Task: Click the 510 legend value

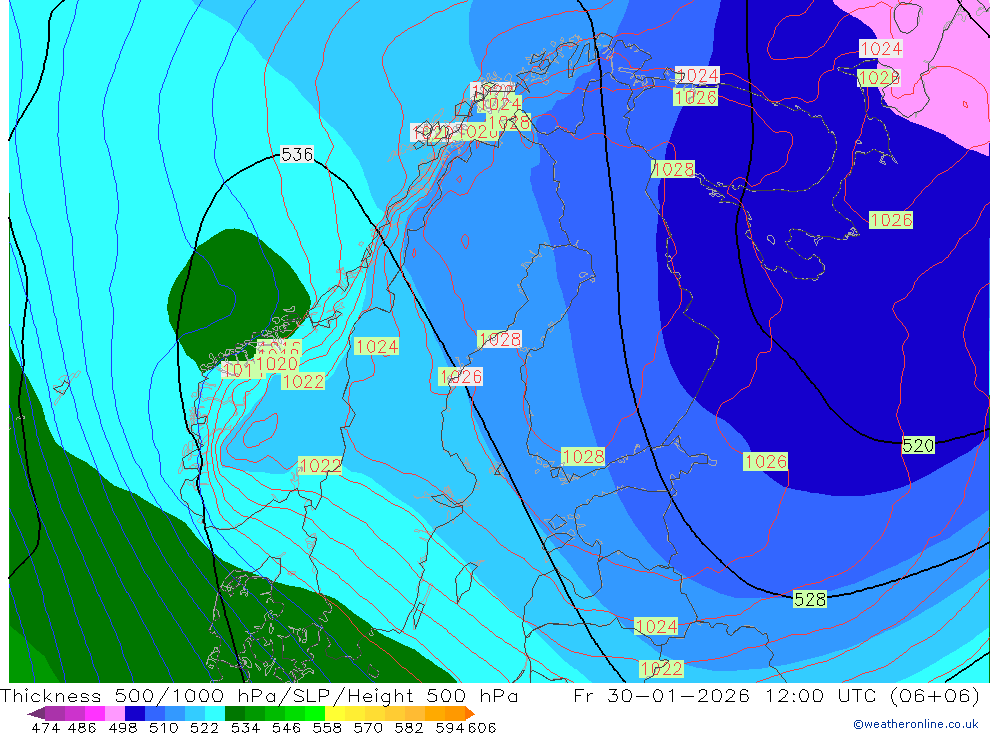Action: pos(163,728)
